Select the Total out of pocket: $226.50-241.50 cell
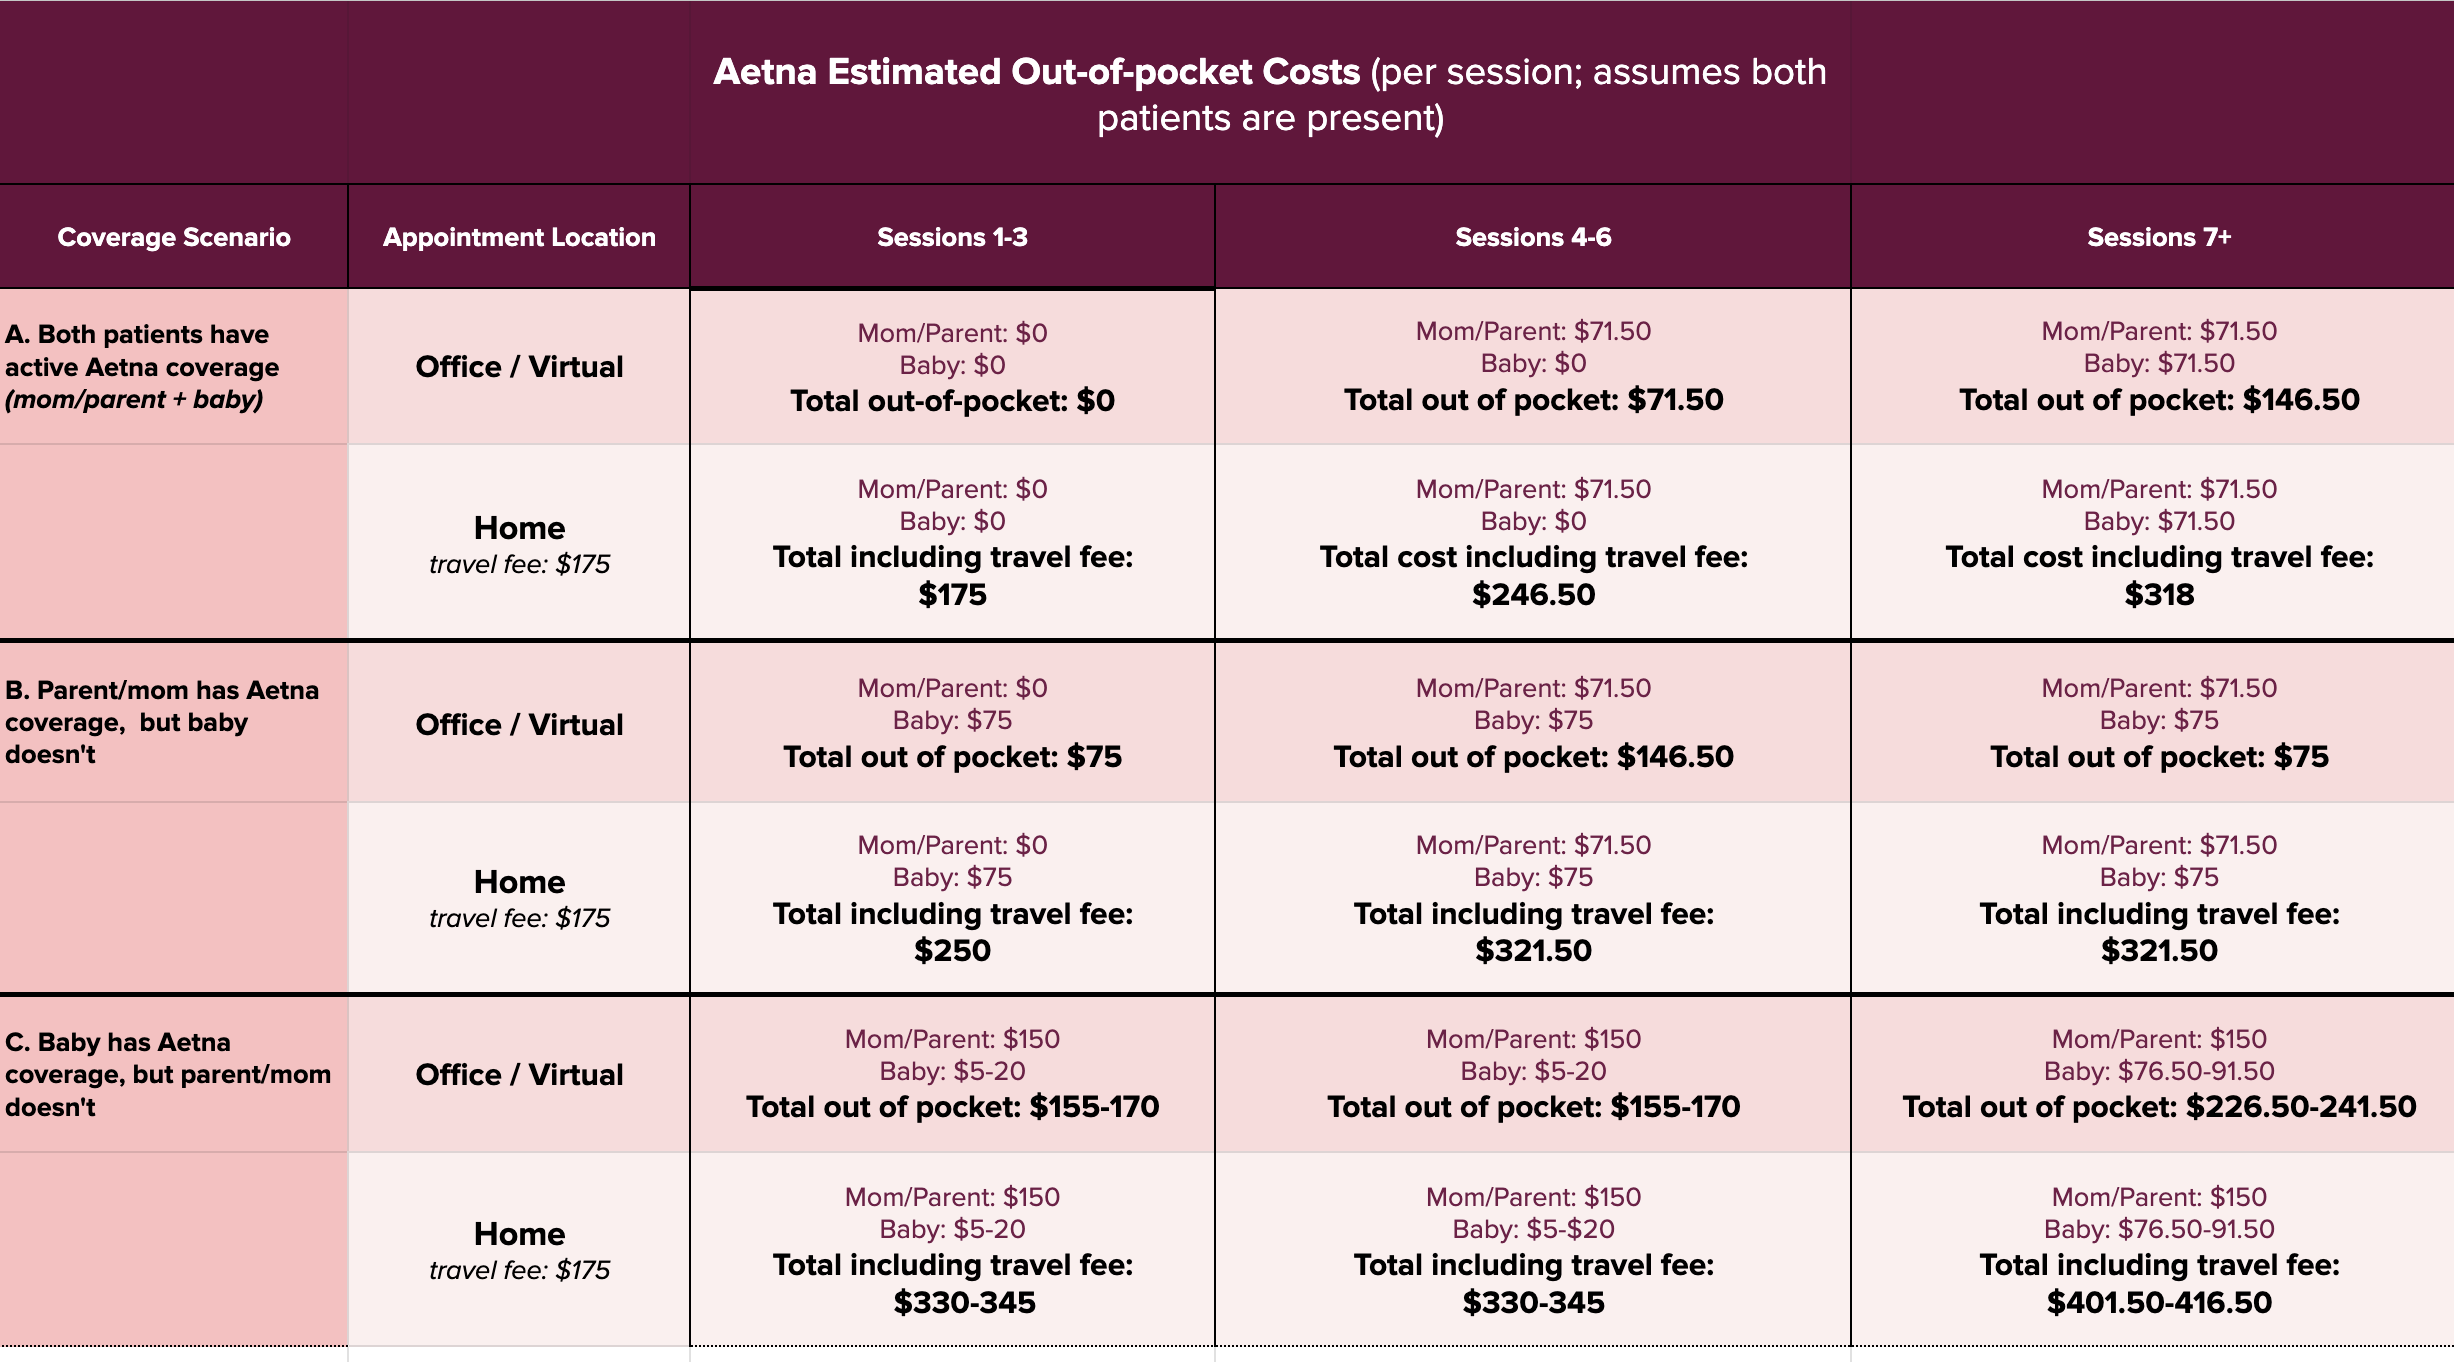 point(2158,1074)
